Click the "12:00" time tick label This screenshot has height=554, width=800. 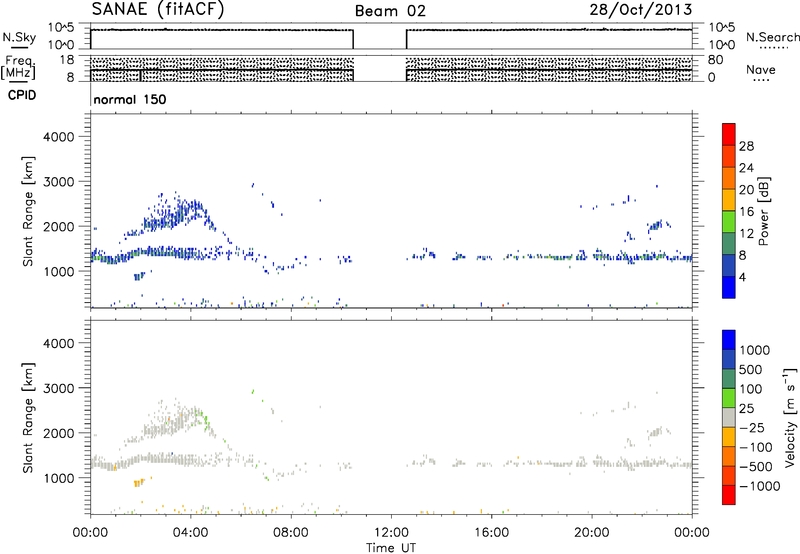tap(391, 533)
